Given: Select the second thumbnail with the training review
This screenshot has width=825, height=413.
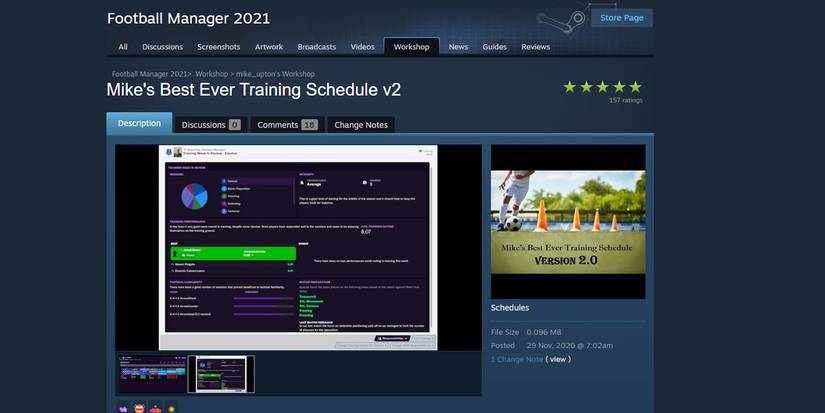Looking at the screenshot, I should [221, 374].
